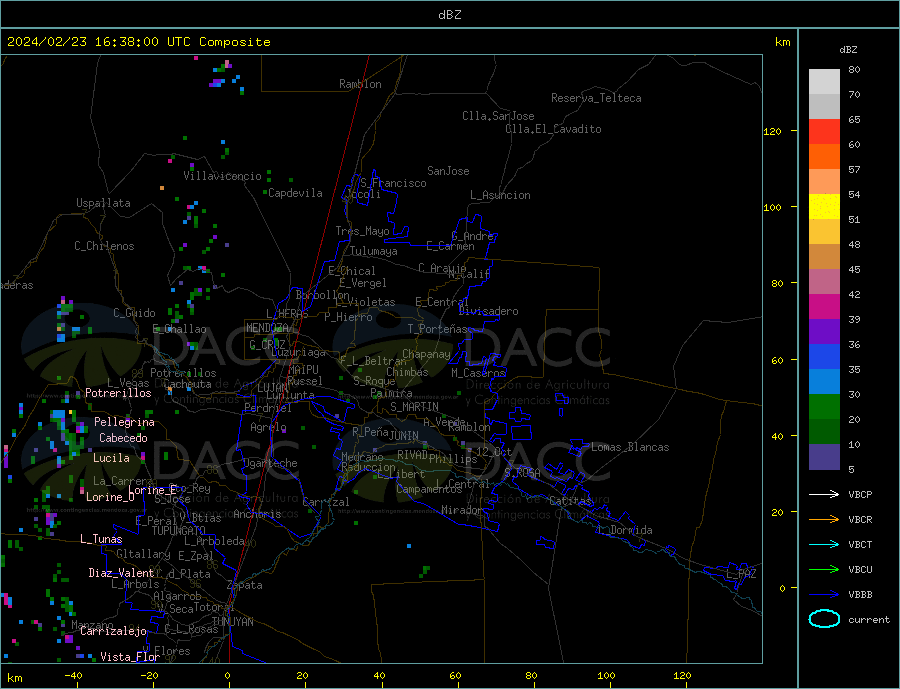Click the 'Zapata' label
This screenshot has width=900, height=689.
point(245,585)
